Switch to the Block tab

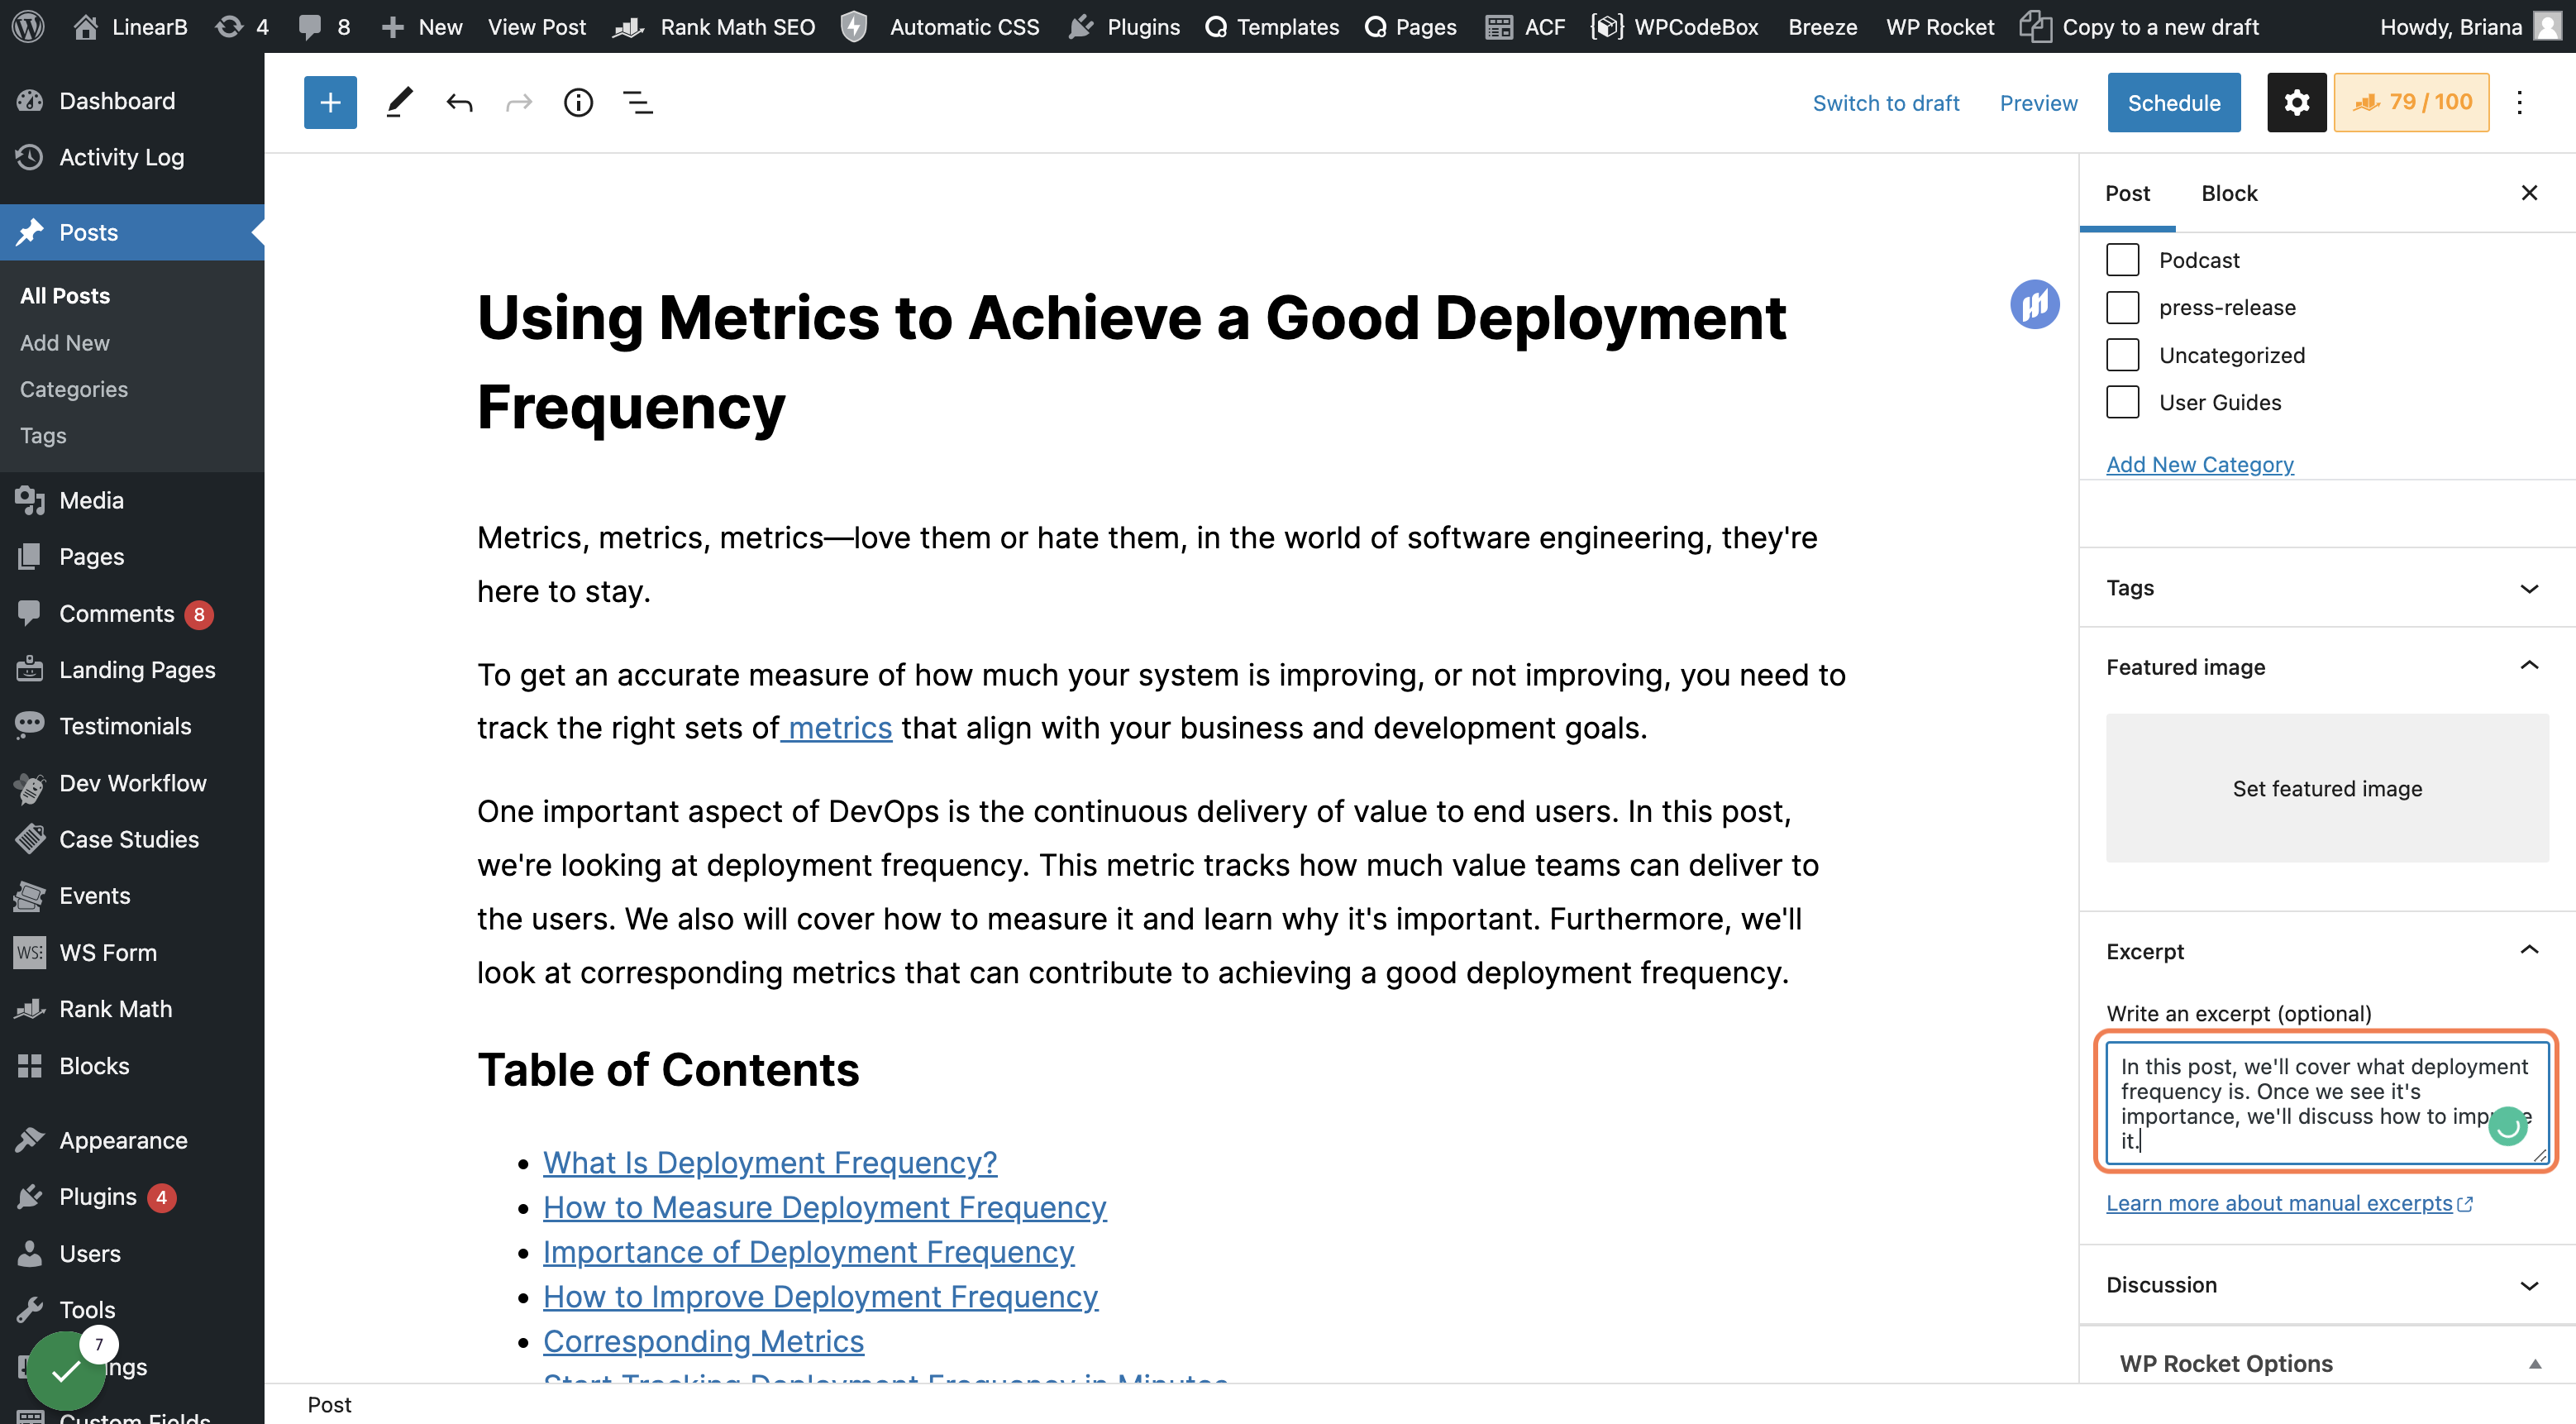[x=2229, y=193]
